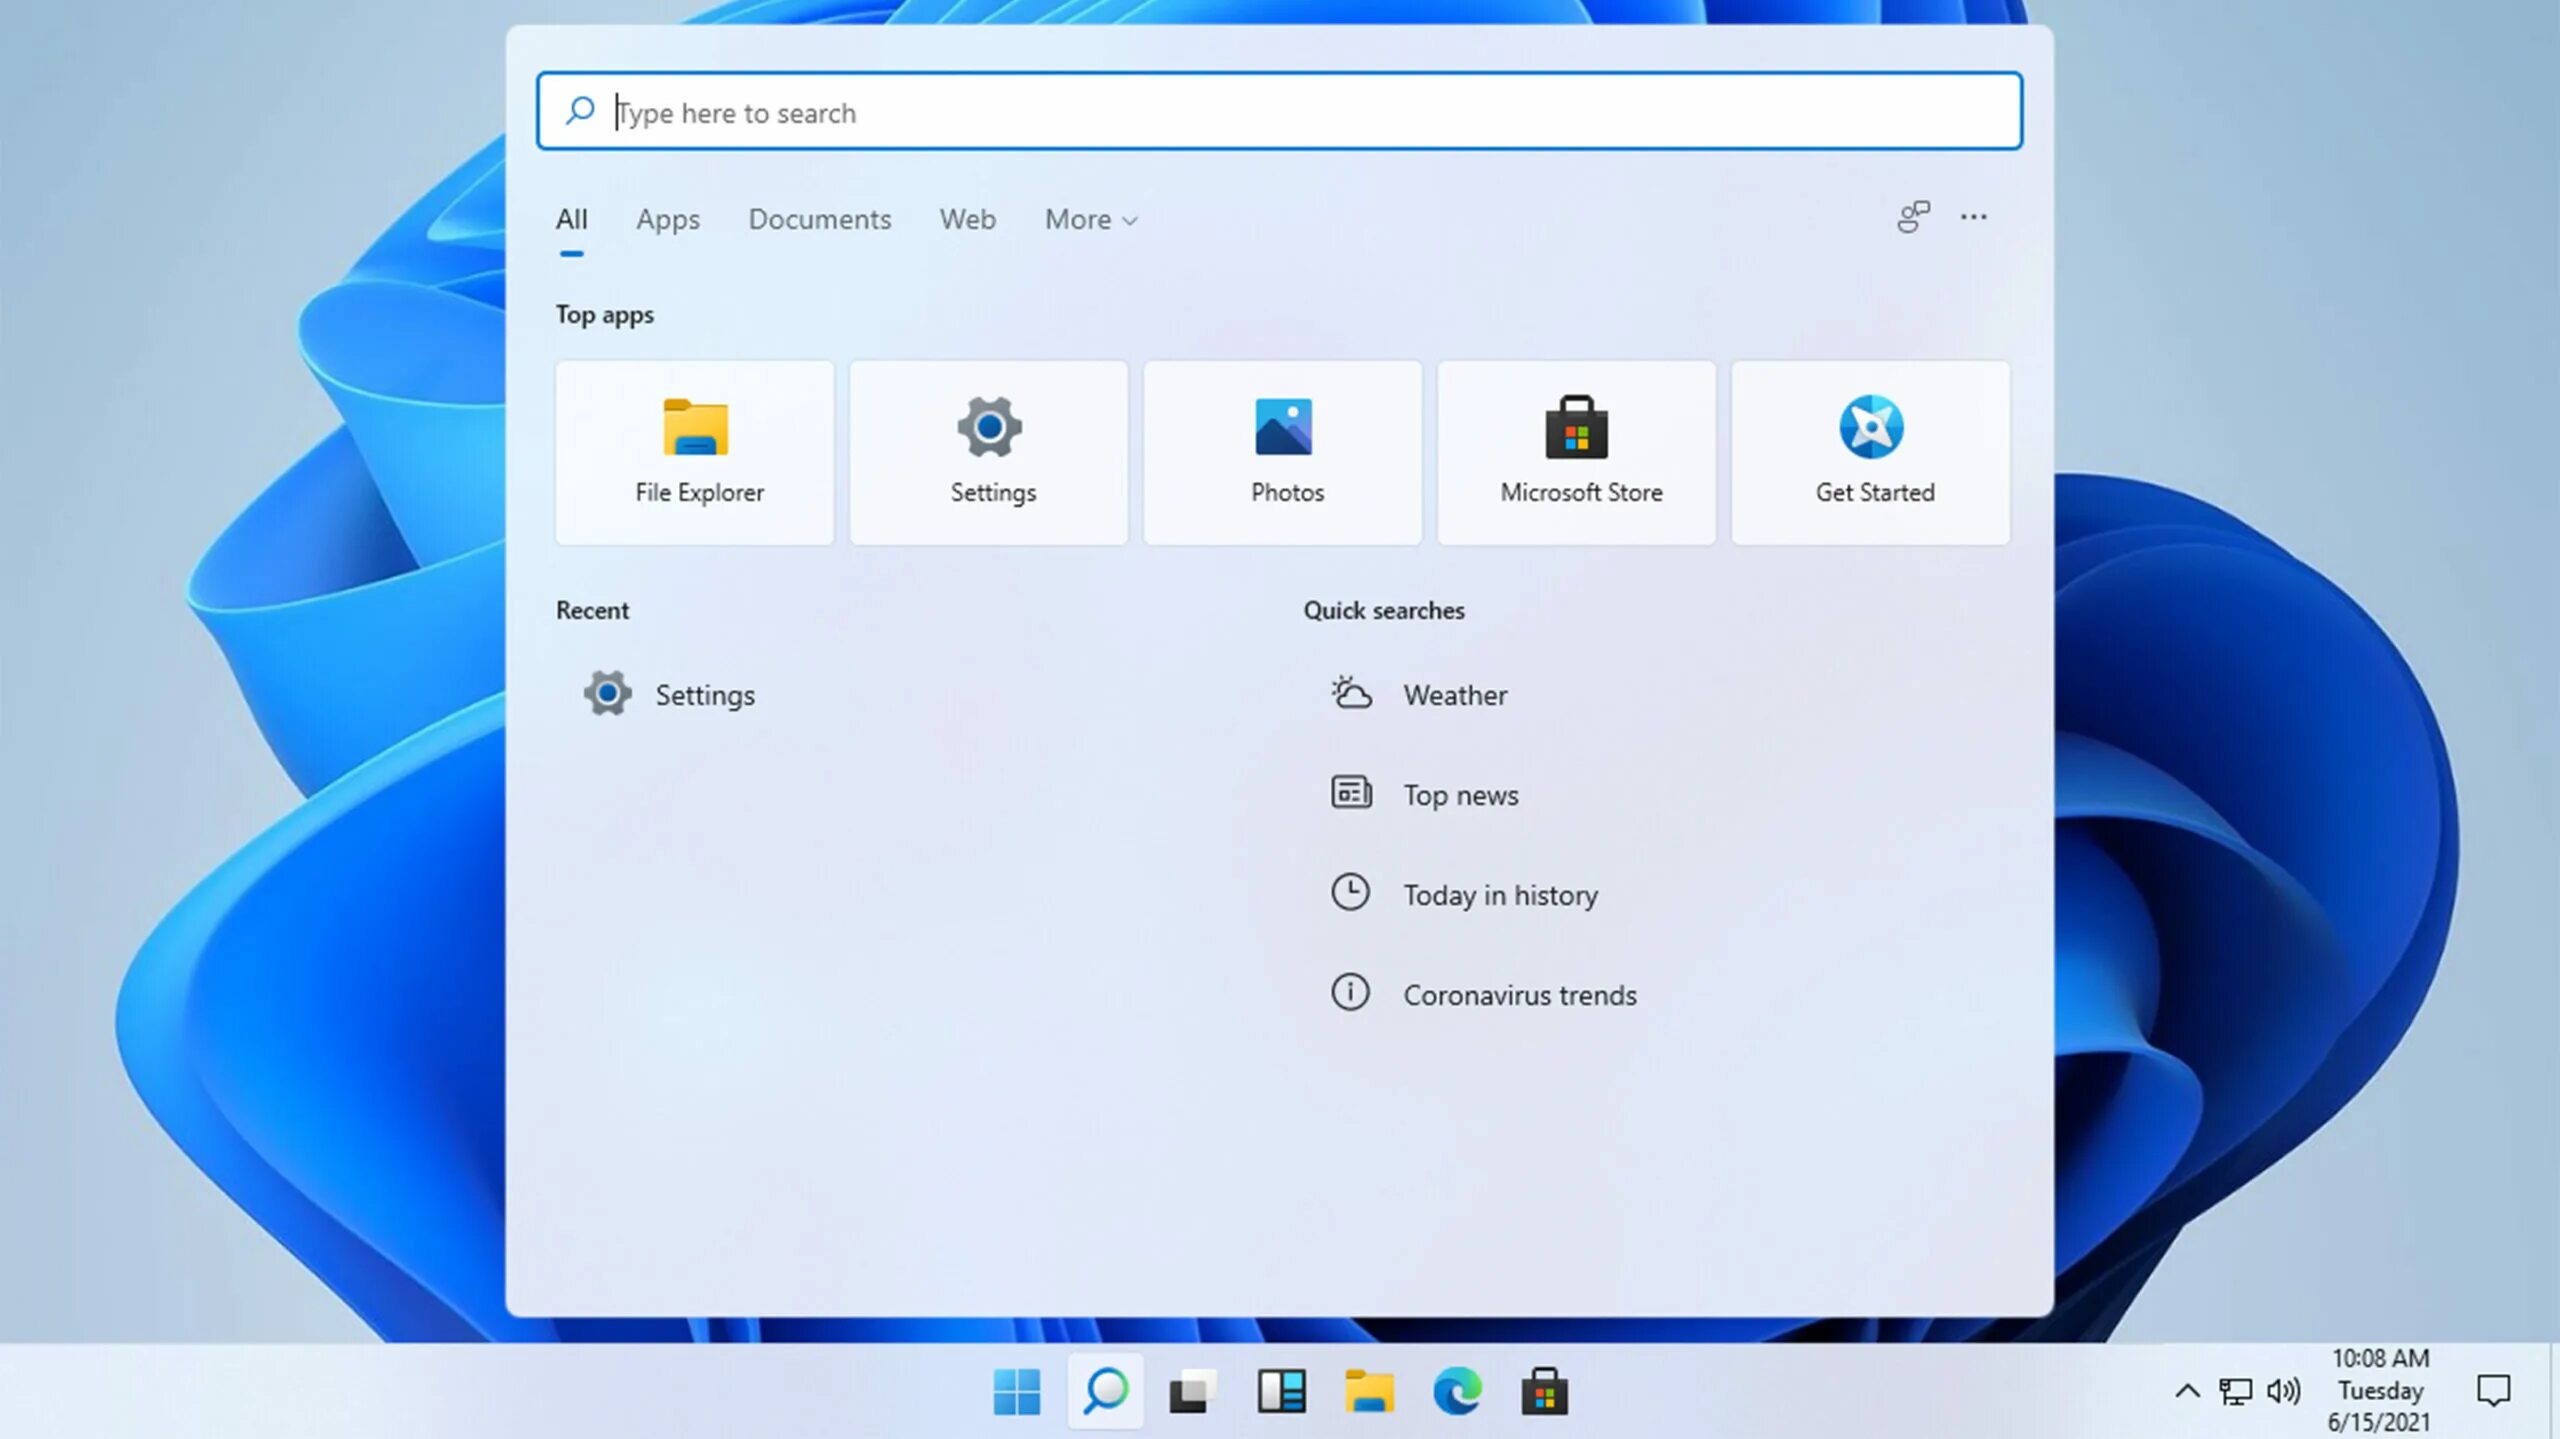Click the search input field
This screenshot has height=1439, width=2560.
click(x=1280, y=111)
